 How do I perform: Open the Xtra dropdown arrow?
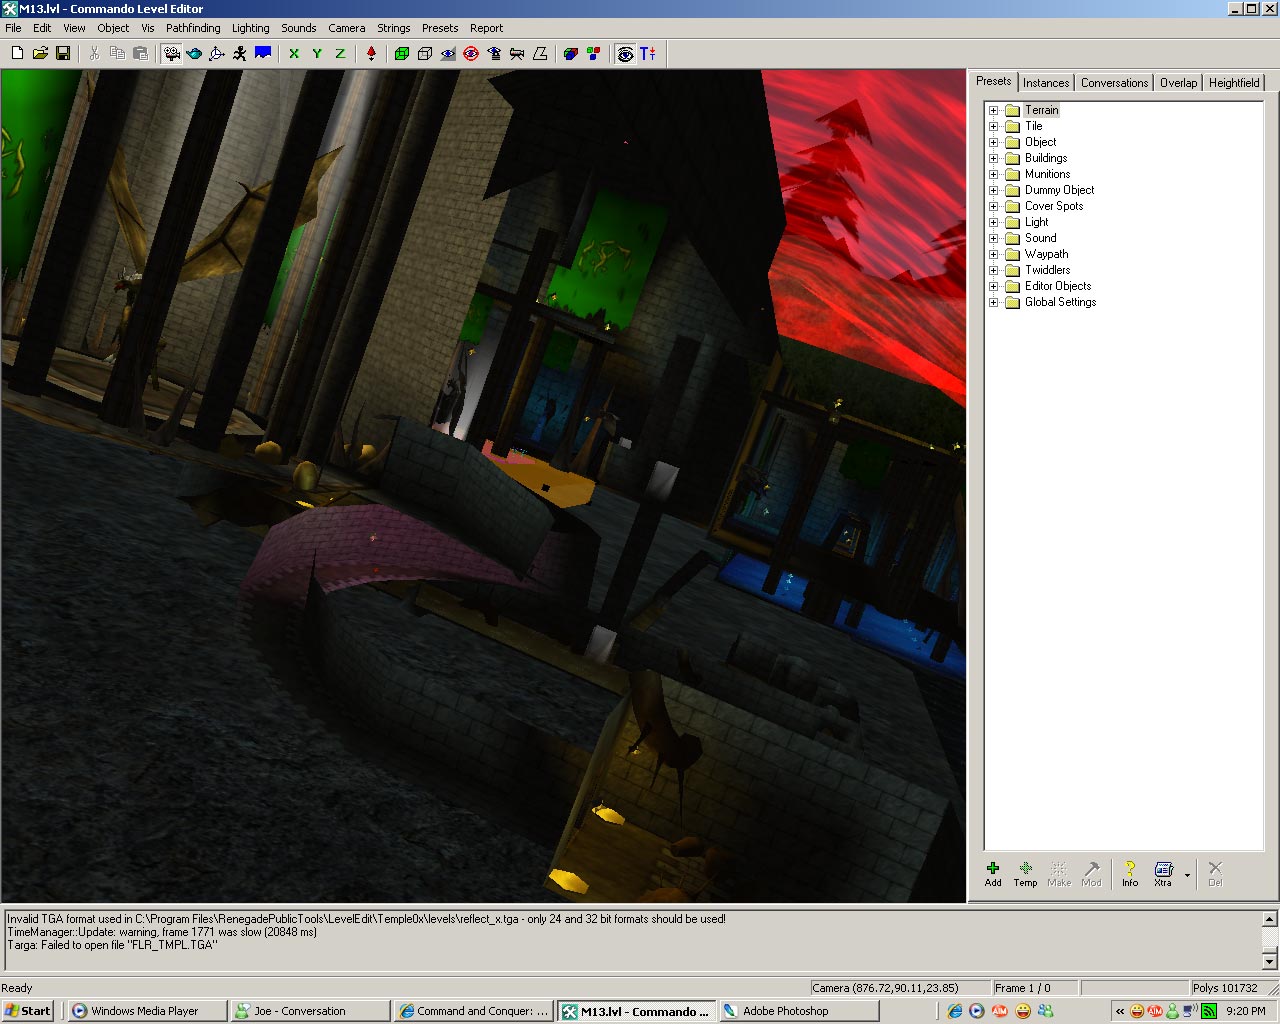[1188, 875]
